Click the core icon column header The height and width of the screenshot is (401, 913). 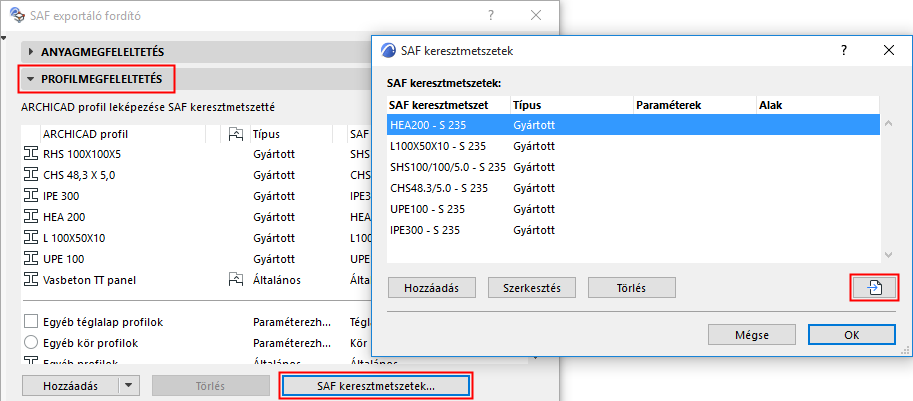click(234, 134)
